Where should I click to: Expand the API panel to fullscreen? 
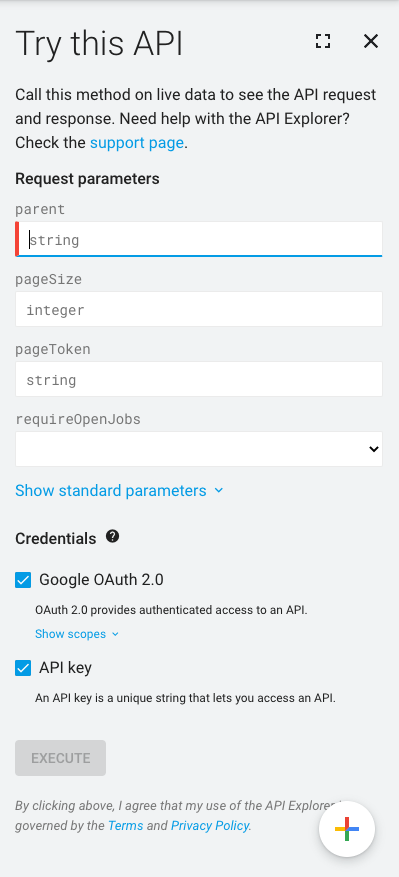(323, 41)
